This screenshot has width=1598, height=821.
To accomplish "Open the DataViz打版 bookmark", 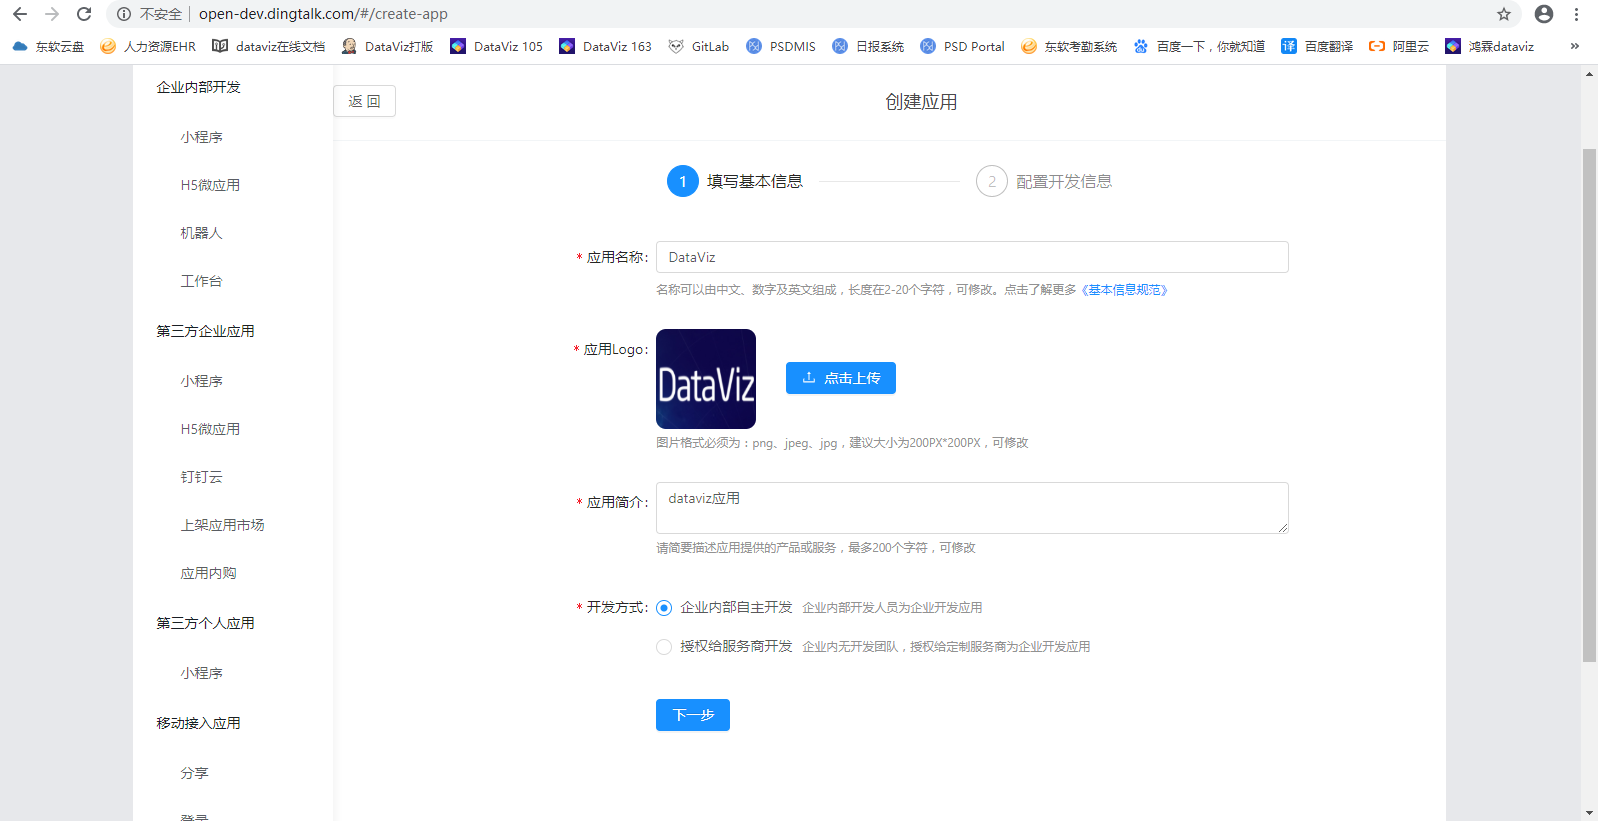I will [387, 46].
